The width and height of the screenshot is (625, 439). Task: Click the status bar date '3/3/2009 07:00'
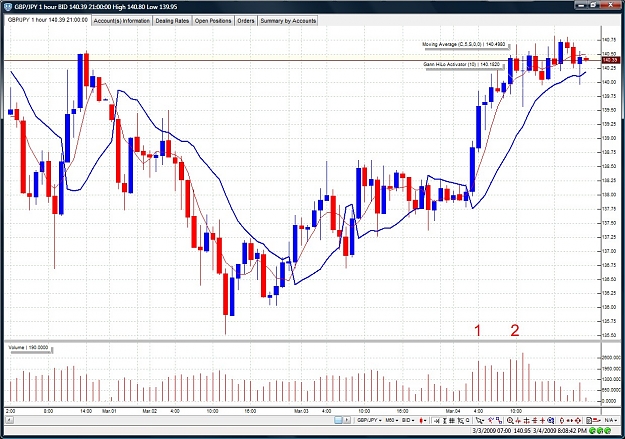(x=491, y=431)
